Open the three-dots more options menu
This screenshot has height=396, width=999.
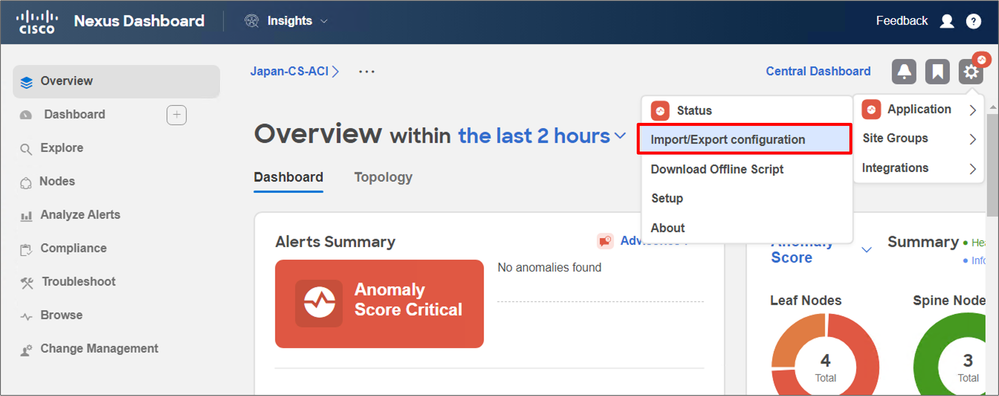point(366,71)
